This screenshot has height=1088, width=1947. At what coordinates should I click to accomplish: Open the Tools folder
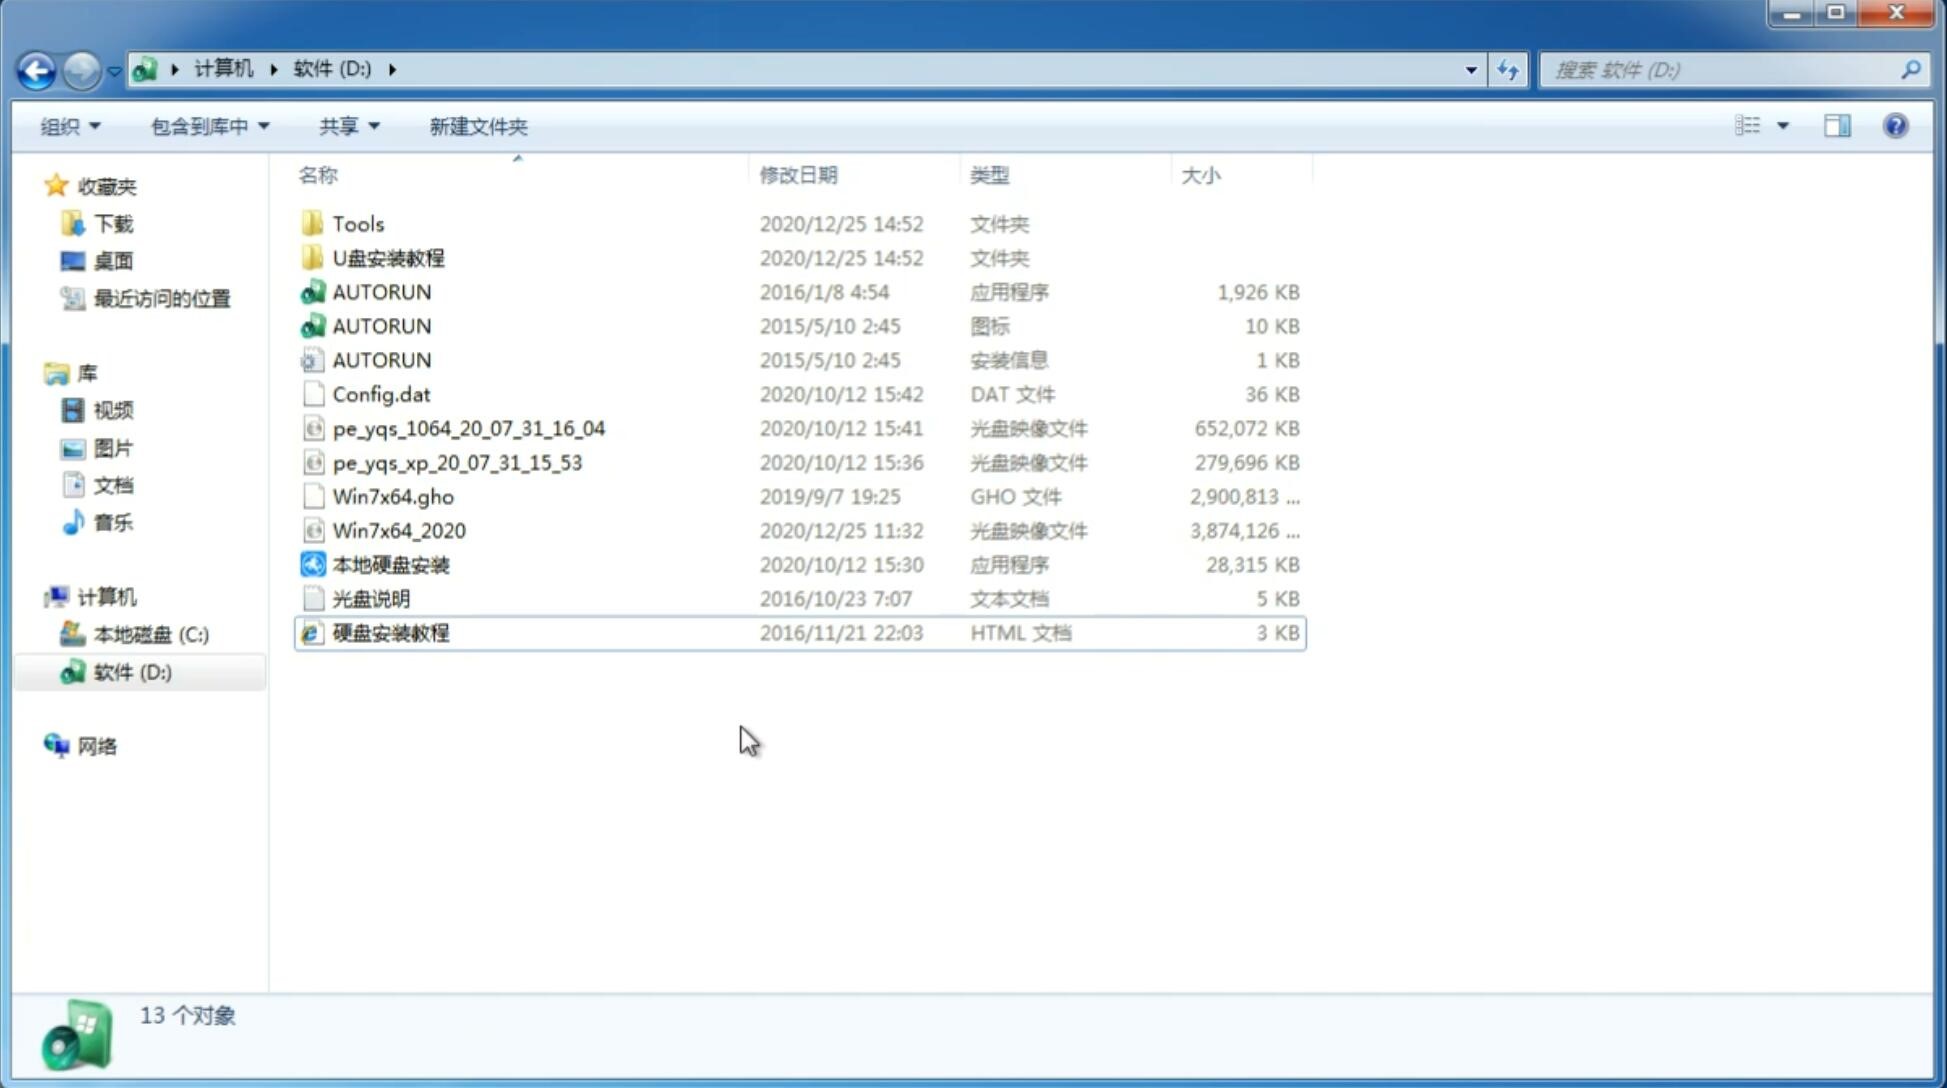356,223
